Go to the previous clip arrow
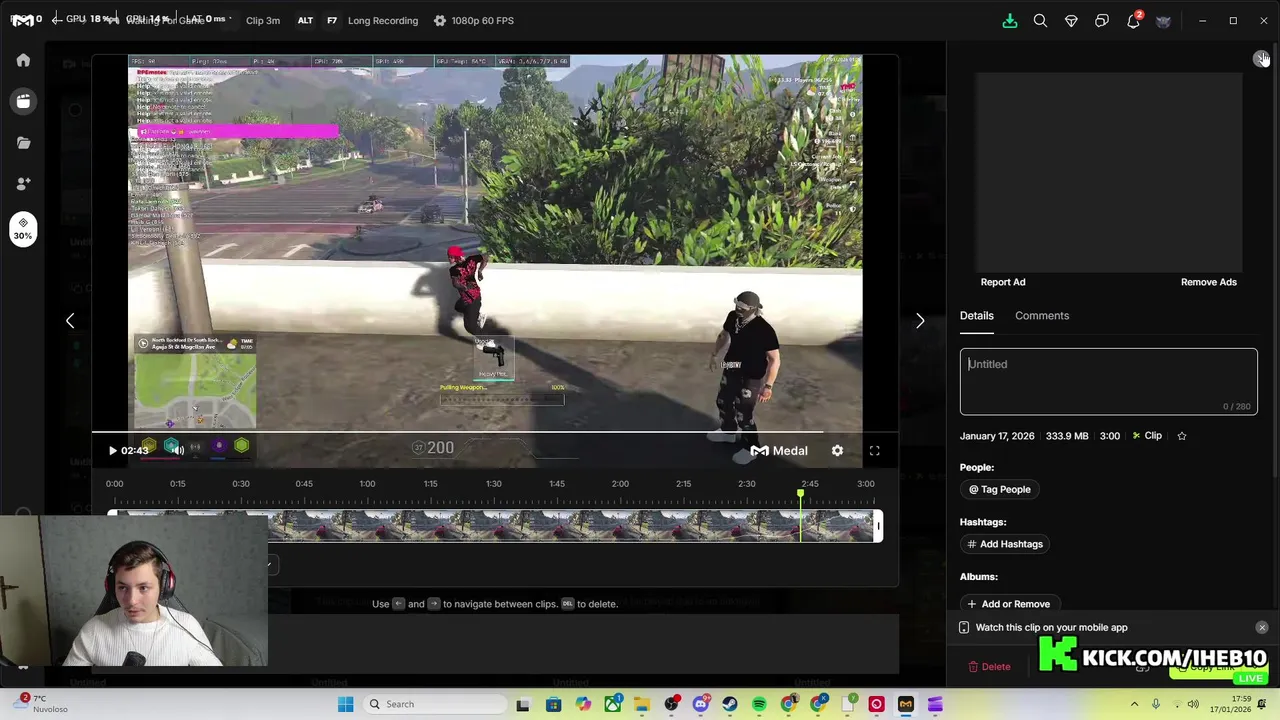 (x=70, y=321)
